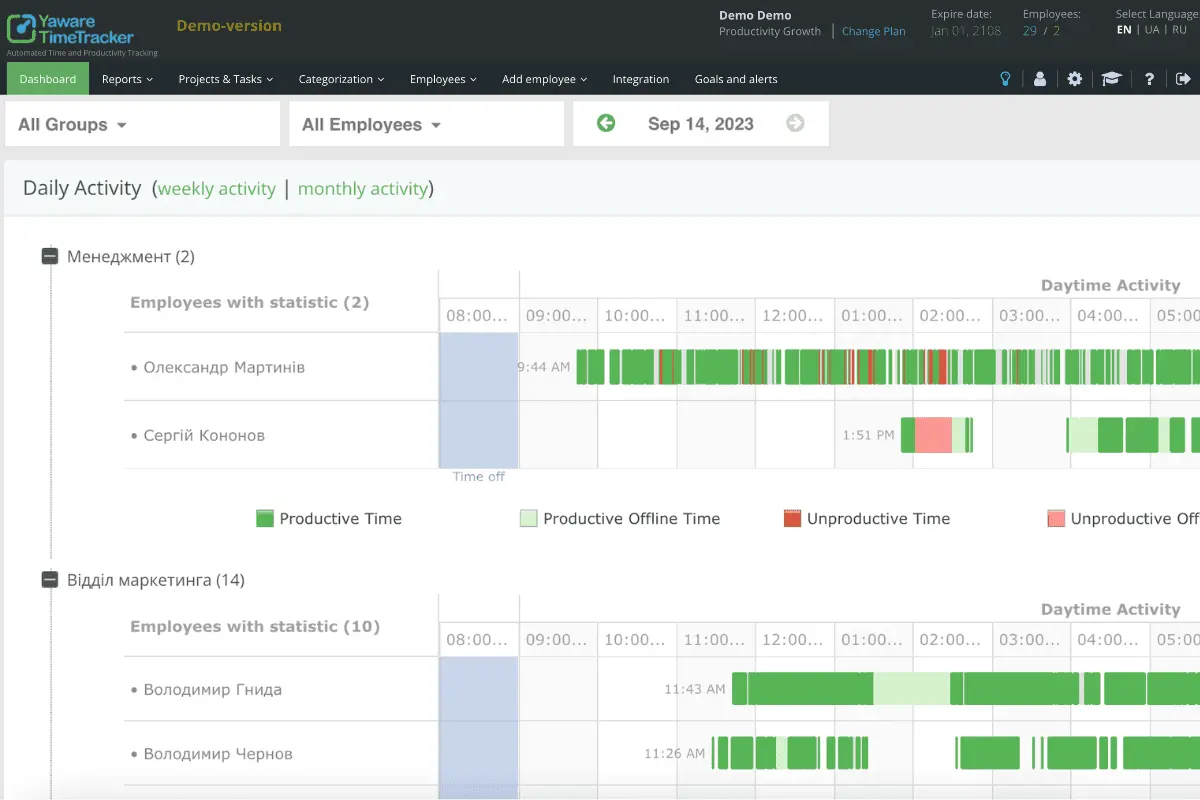Viewport: 1200px width, 800px height.
Task: Click the Unproductive Time legend swatch
Action: [x=792, y=518]
